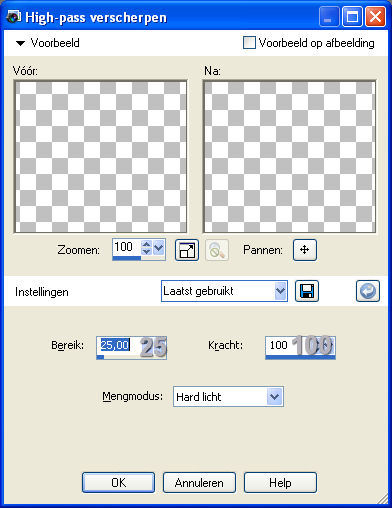Click the fit-to-window preview icon
This screenshot has width=392, height=508.
pos(187,250)
